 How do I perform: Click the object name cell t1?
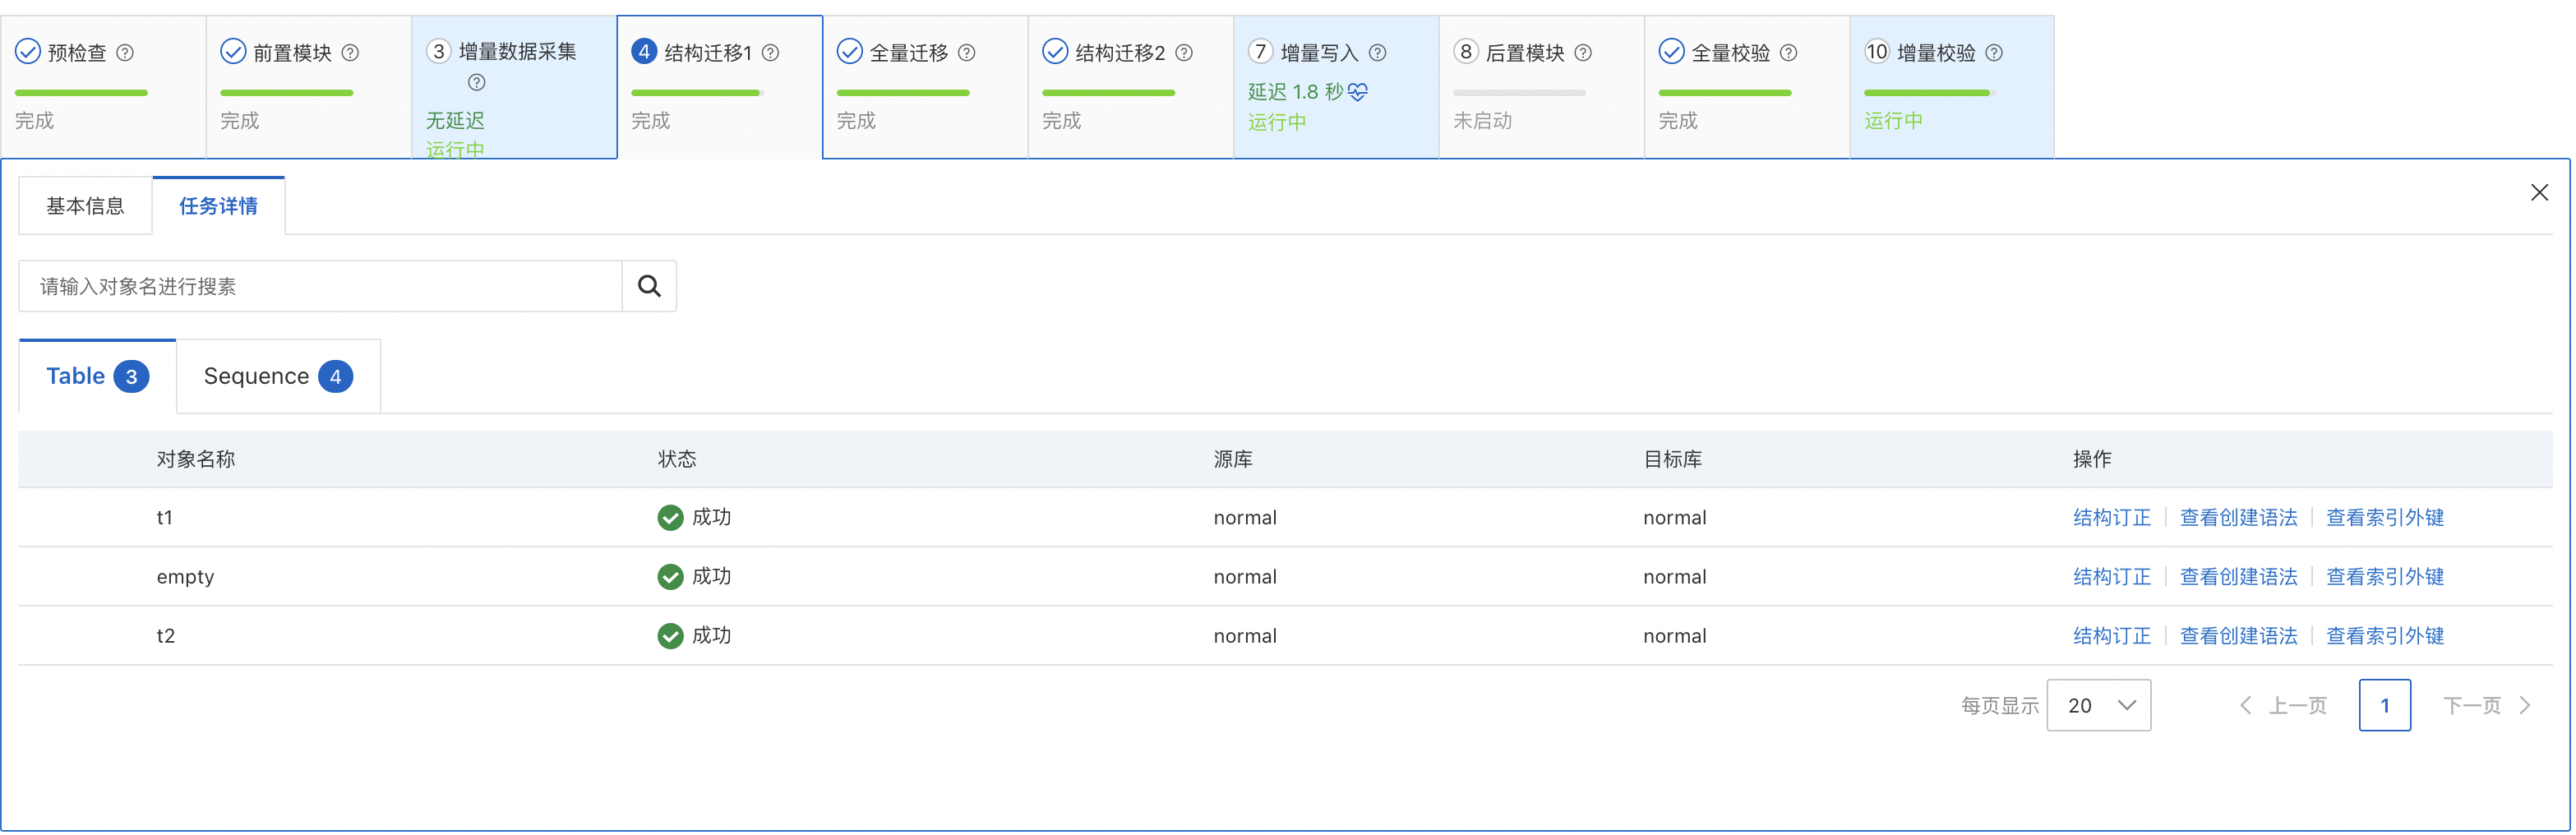coord(165,518)
